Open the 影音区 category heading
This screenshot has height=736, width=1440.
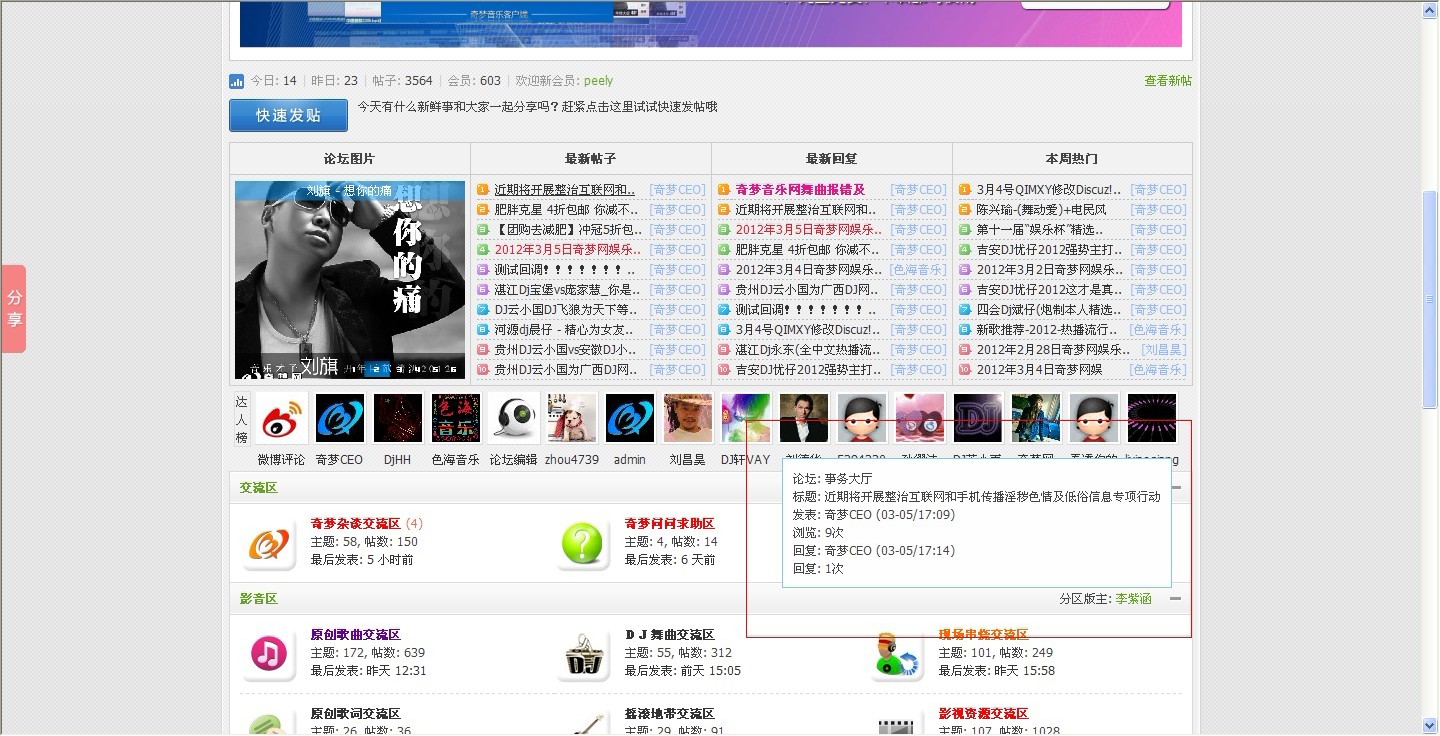[259, 599]
